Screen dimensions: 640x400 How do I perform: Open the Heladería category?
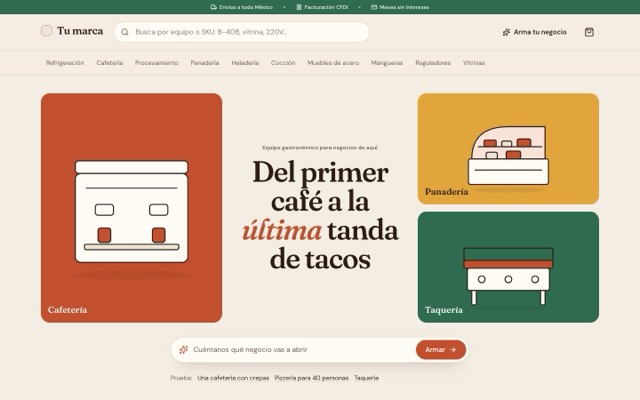pos(245,62)
